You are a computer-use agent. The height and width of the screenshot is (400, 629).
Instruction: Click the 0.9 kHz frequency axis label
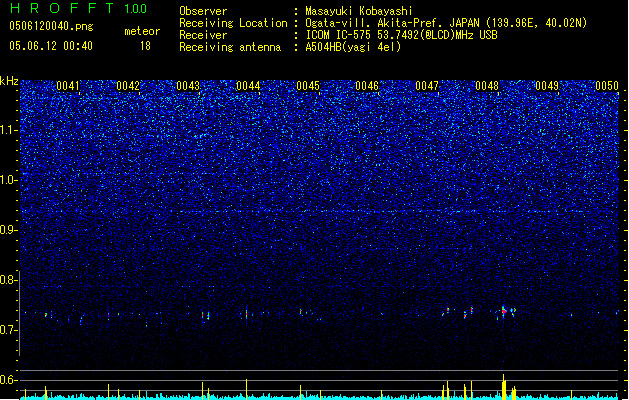tap(9, 230)
